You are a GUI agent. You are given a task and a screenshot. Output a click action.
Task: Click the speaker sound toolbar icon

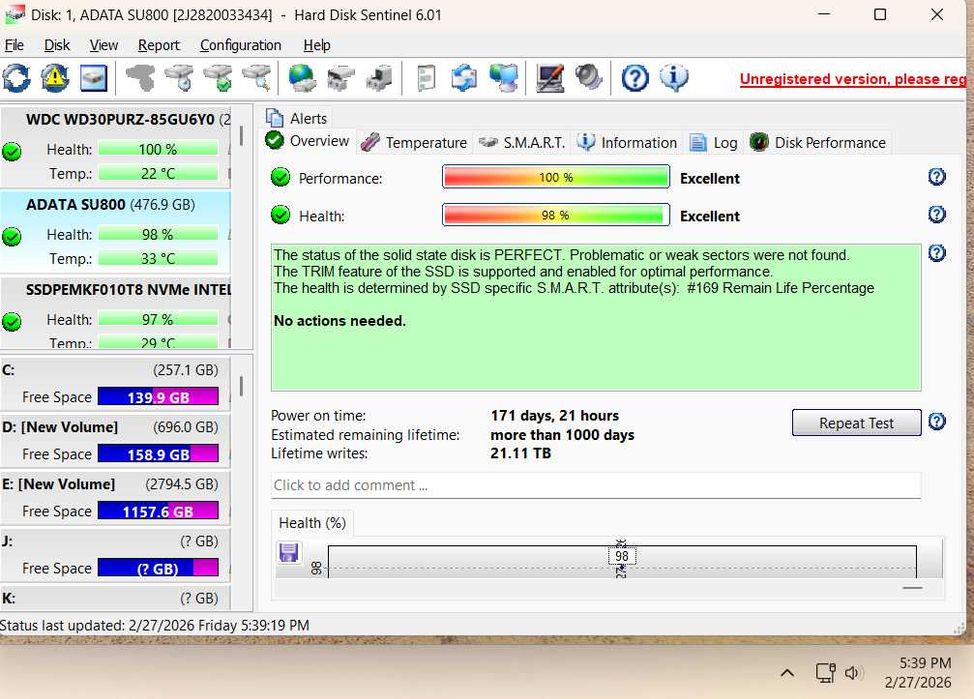coord(588,78)
